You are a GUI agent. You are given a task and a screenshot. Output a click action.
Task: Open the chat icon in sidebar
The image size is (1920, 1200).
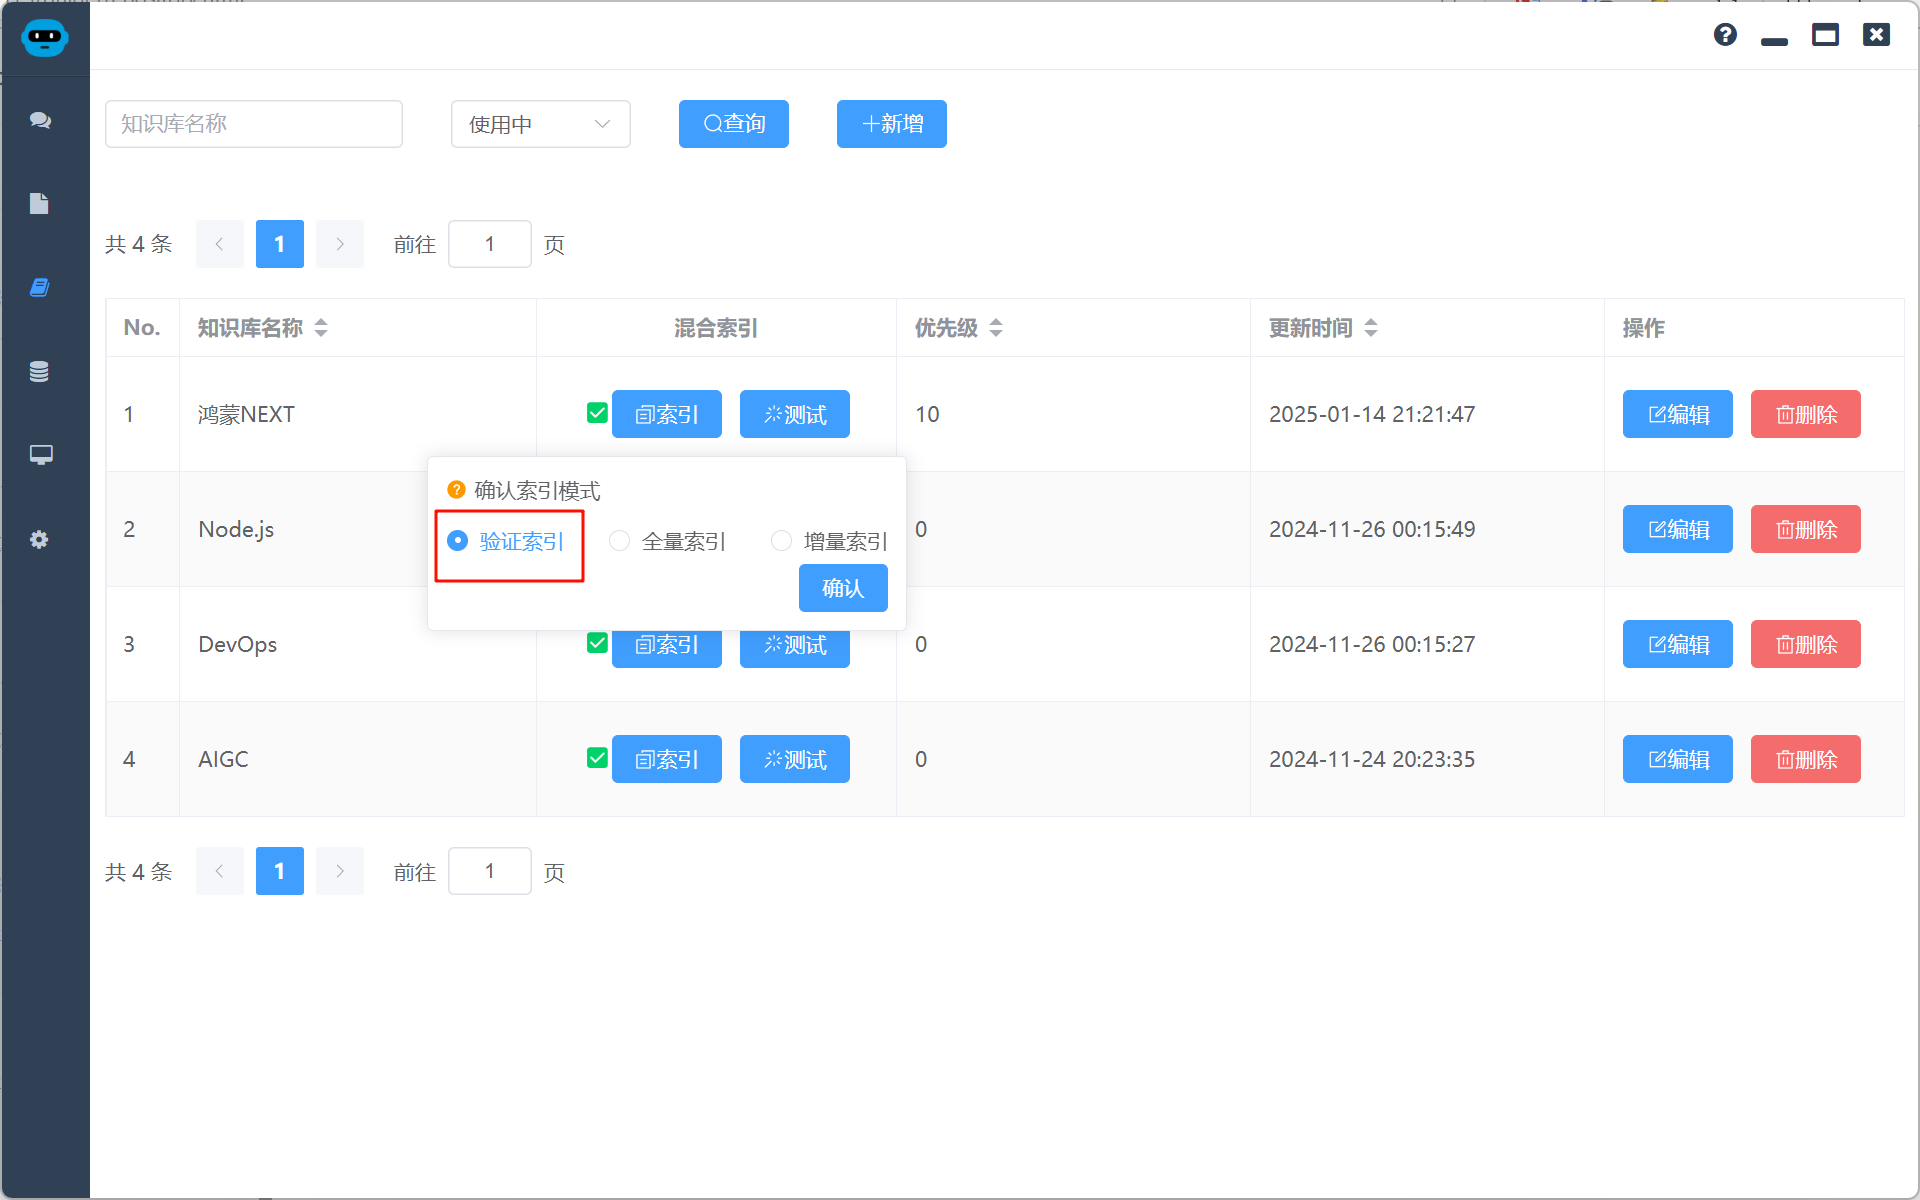(x=40, y=120)
